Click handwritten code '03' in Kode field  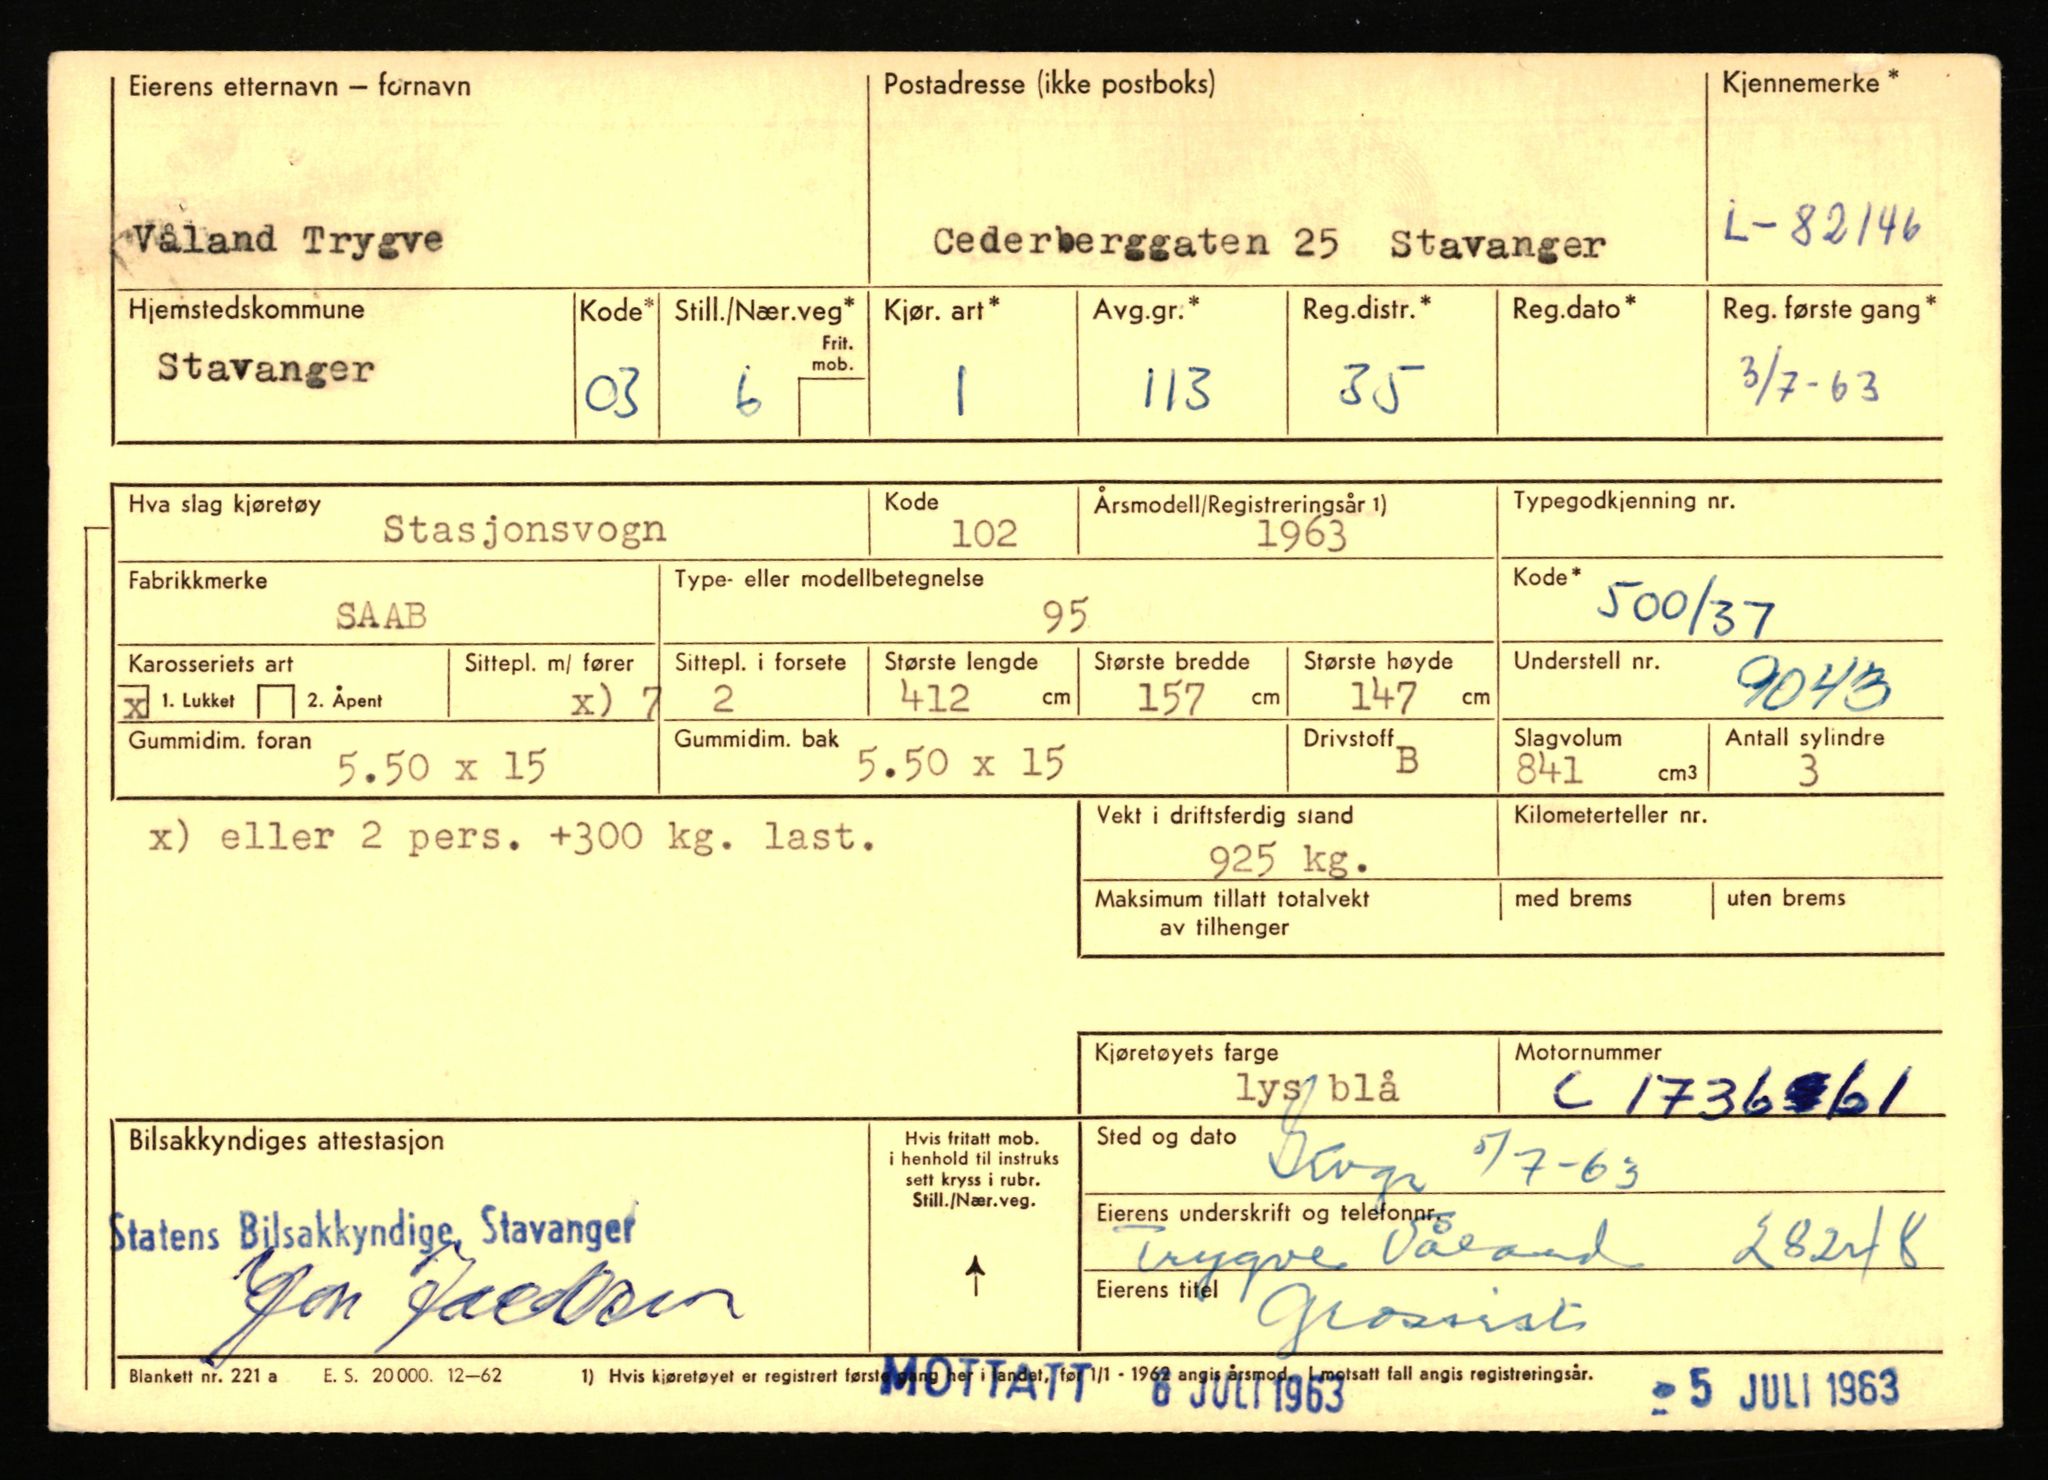coord(611,393)
